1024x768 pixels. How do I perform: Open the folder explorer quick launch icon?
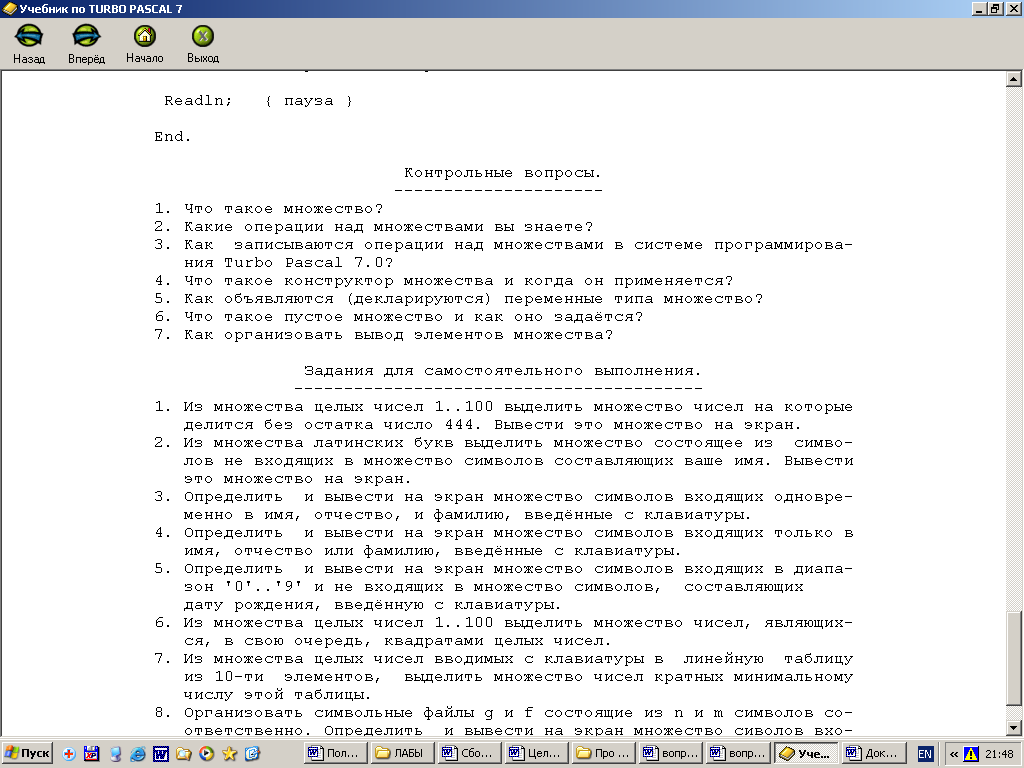(x=184, y=754)
